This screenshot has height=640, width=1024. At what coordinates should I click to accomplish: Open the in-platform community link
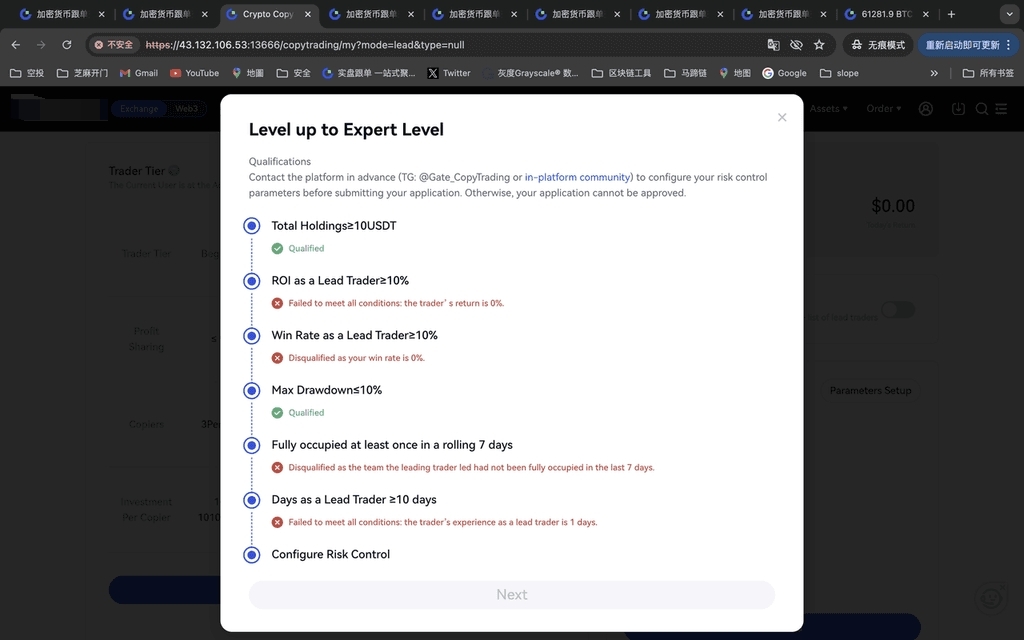(577, 177)
